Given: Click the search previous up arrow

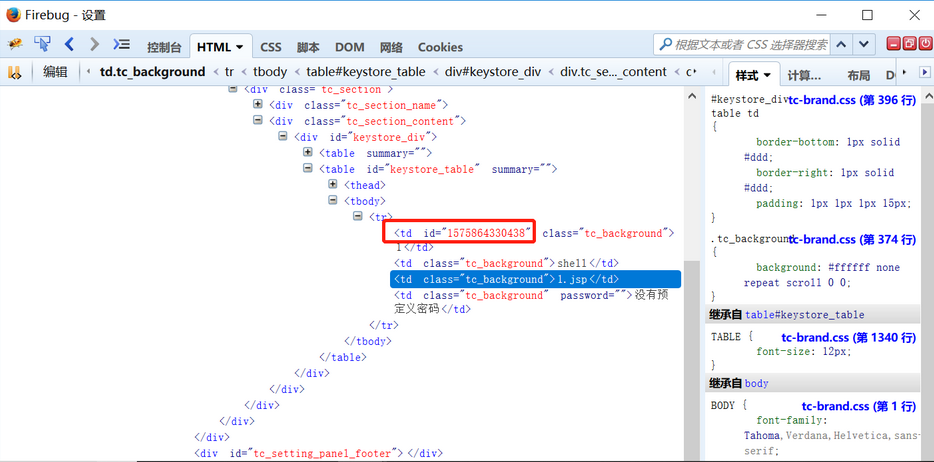Looking at the screenshot, I should [840, 45].
